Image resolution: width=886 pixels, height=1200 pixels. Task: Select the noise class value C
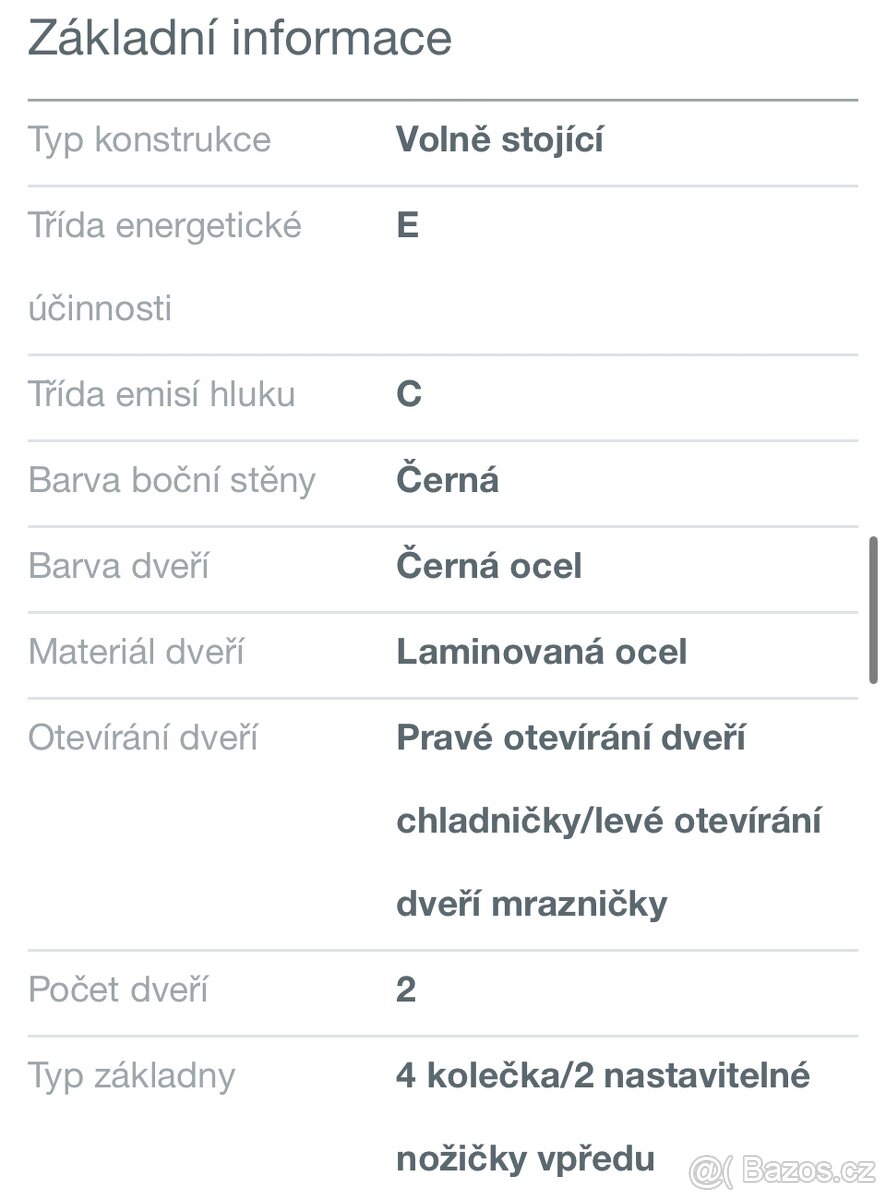[408, 394]
